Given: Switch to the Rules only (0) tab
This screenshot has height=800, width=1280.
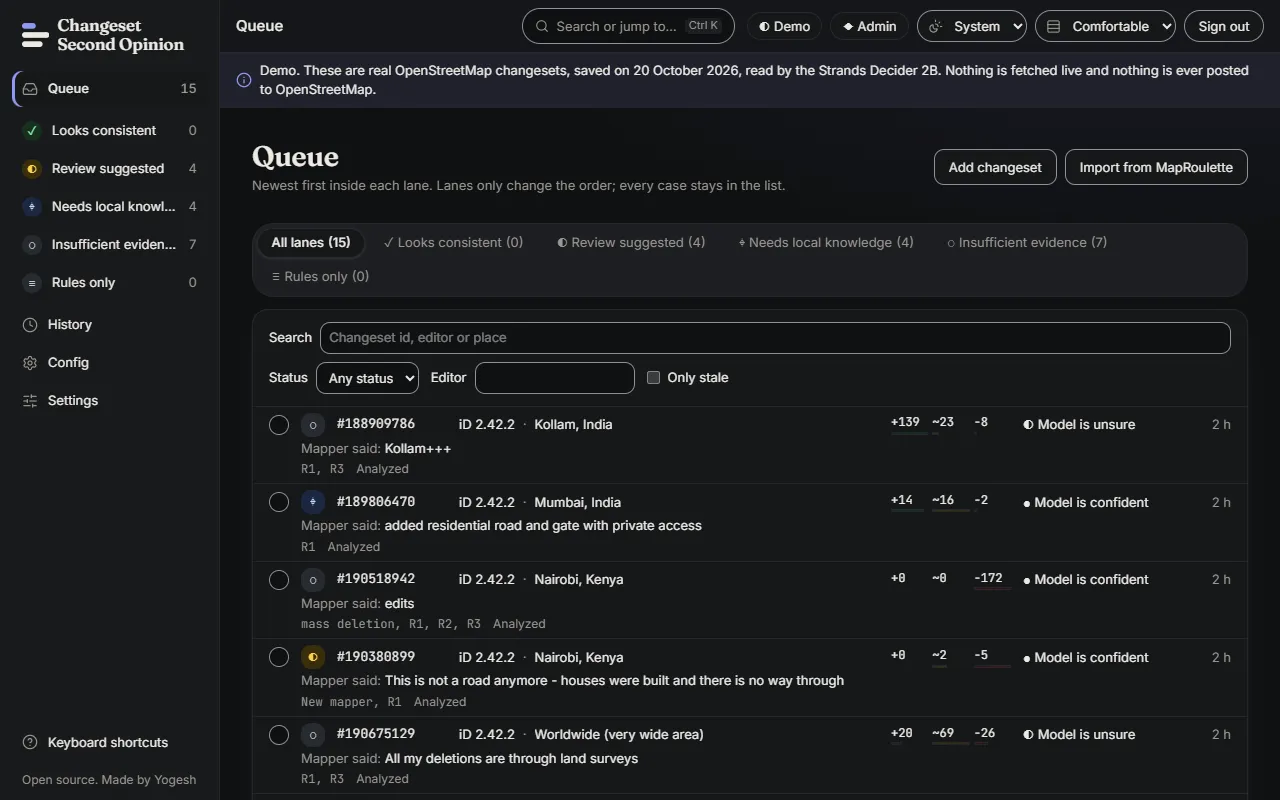Looking at the screenshot, I should 320,277.
